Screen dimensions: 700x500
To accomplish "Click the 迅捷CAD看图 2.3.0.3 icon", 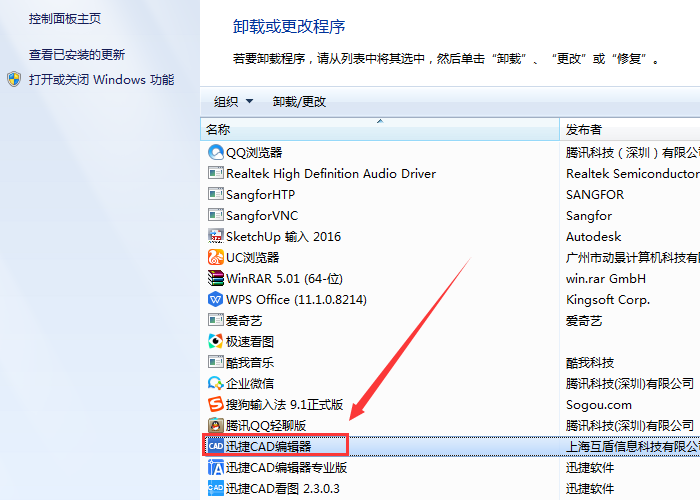I will pos(216,488).
